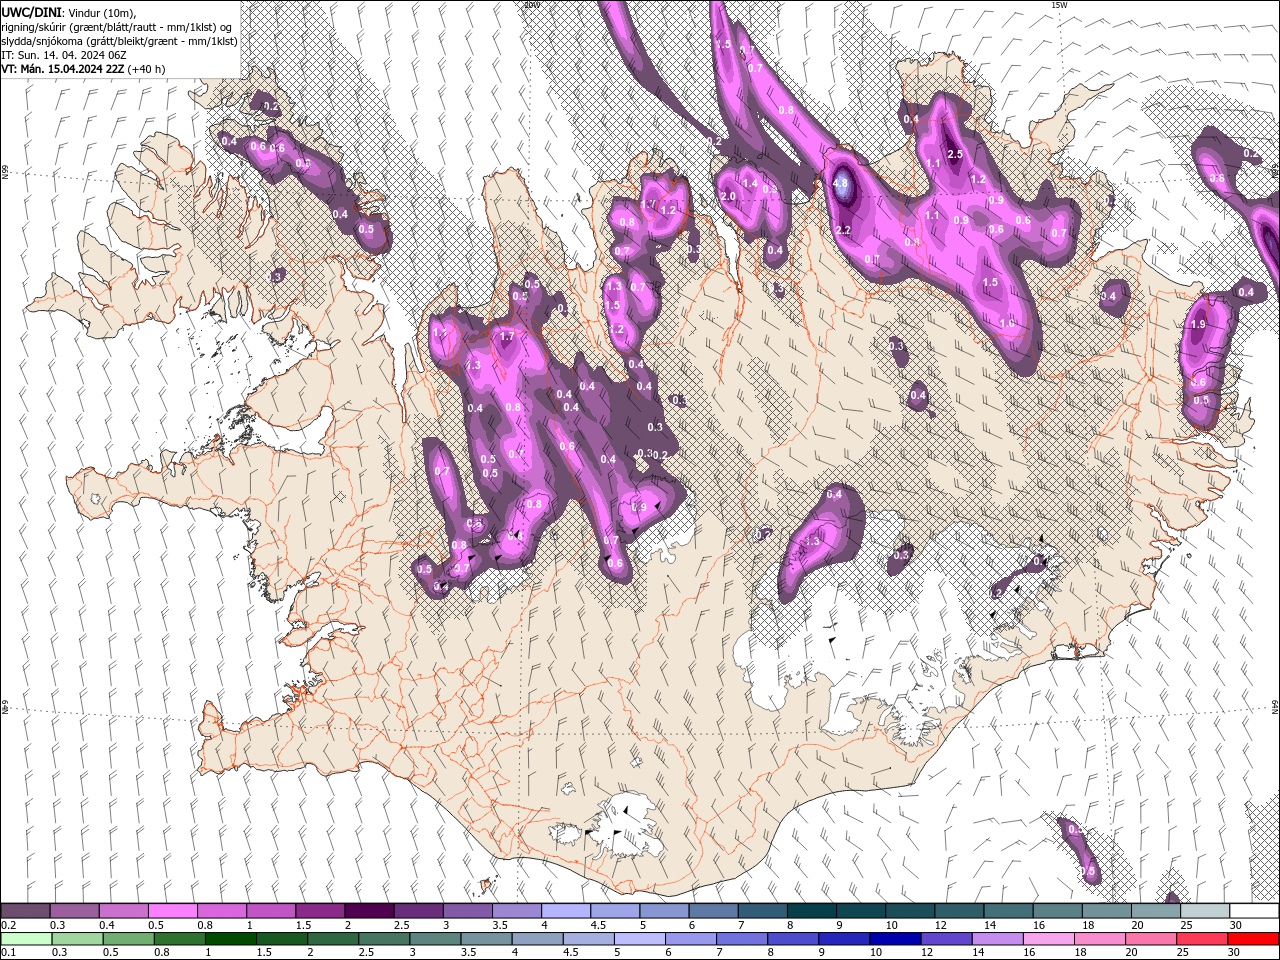1280x960 pixels.
Task: Pick the grey-green 3 swatch, bottom legend row
Action: click(435, 939)
